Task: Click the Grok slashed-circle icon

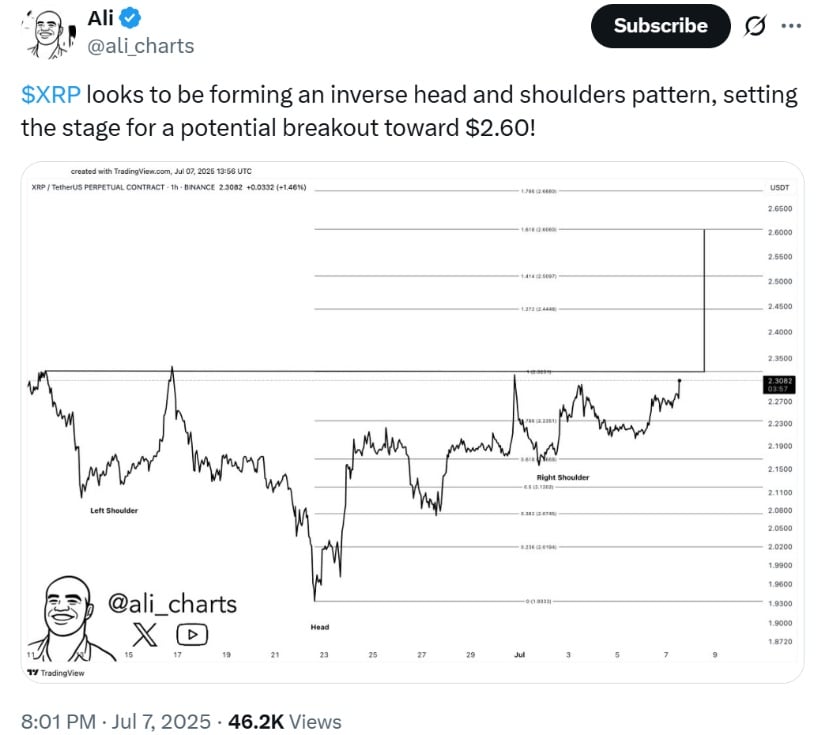Action: (754, 26)
